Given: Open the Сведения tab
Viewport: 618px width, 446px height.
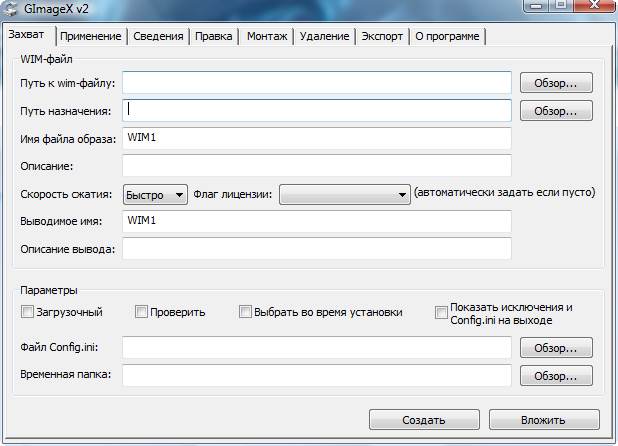Looking at the screenshot, I should (x=158, y=36).
